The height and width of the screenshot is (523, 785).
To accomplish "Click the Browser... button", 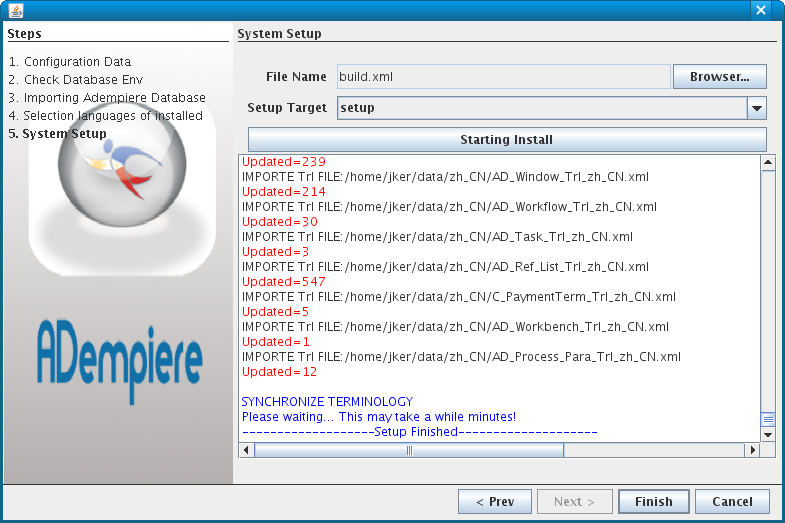I will click(x=719, y=77).
